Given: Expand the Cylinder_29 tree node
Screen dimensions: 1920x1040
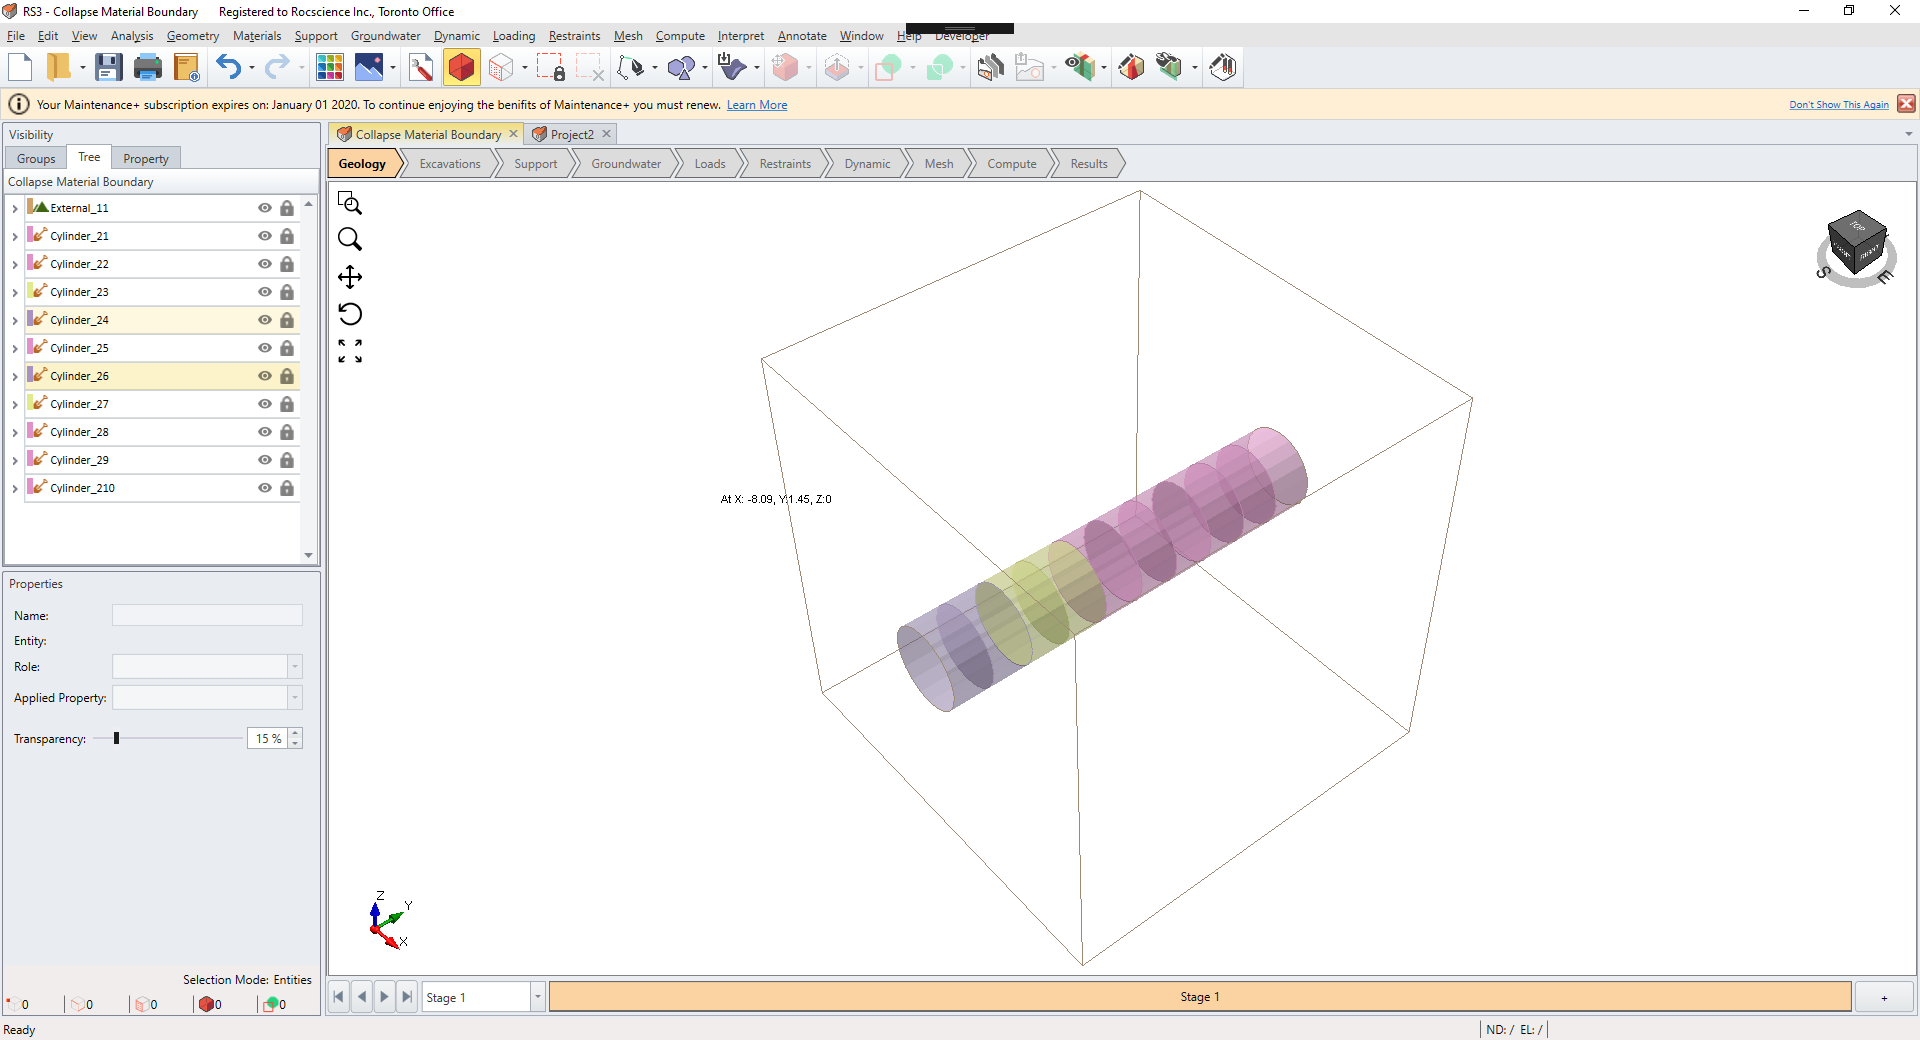Looking at the screenshot, I should tap(15, 460).
